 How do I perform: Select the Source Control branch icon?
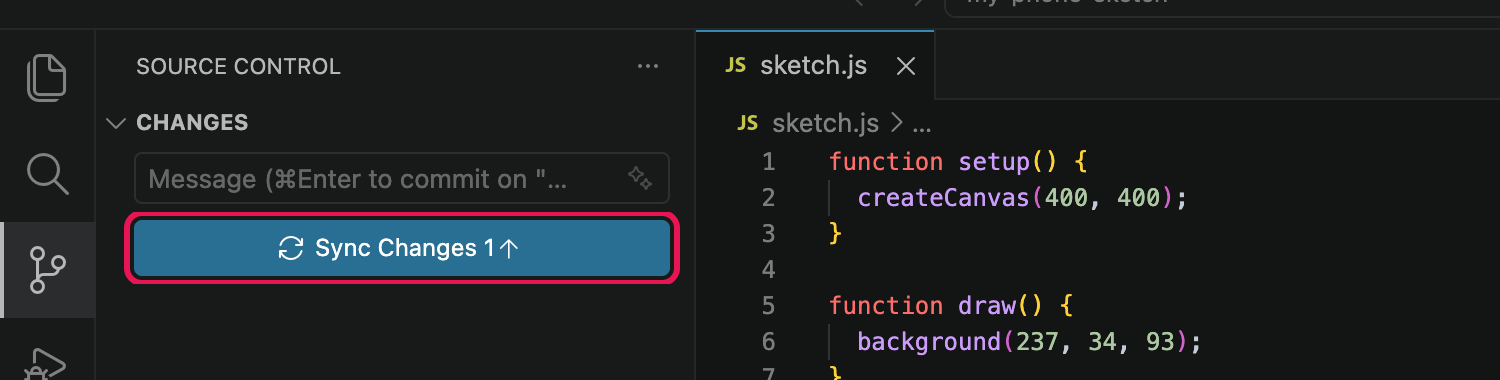coord(47,270)
